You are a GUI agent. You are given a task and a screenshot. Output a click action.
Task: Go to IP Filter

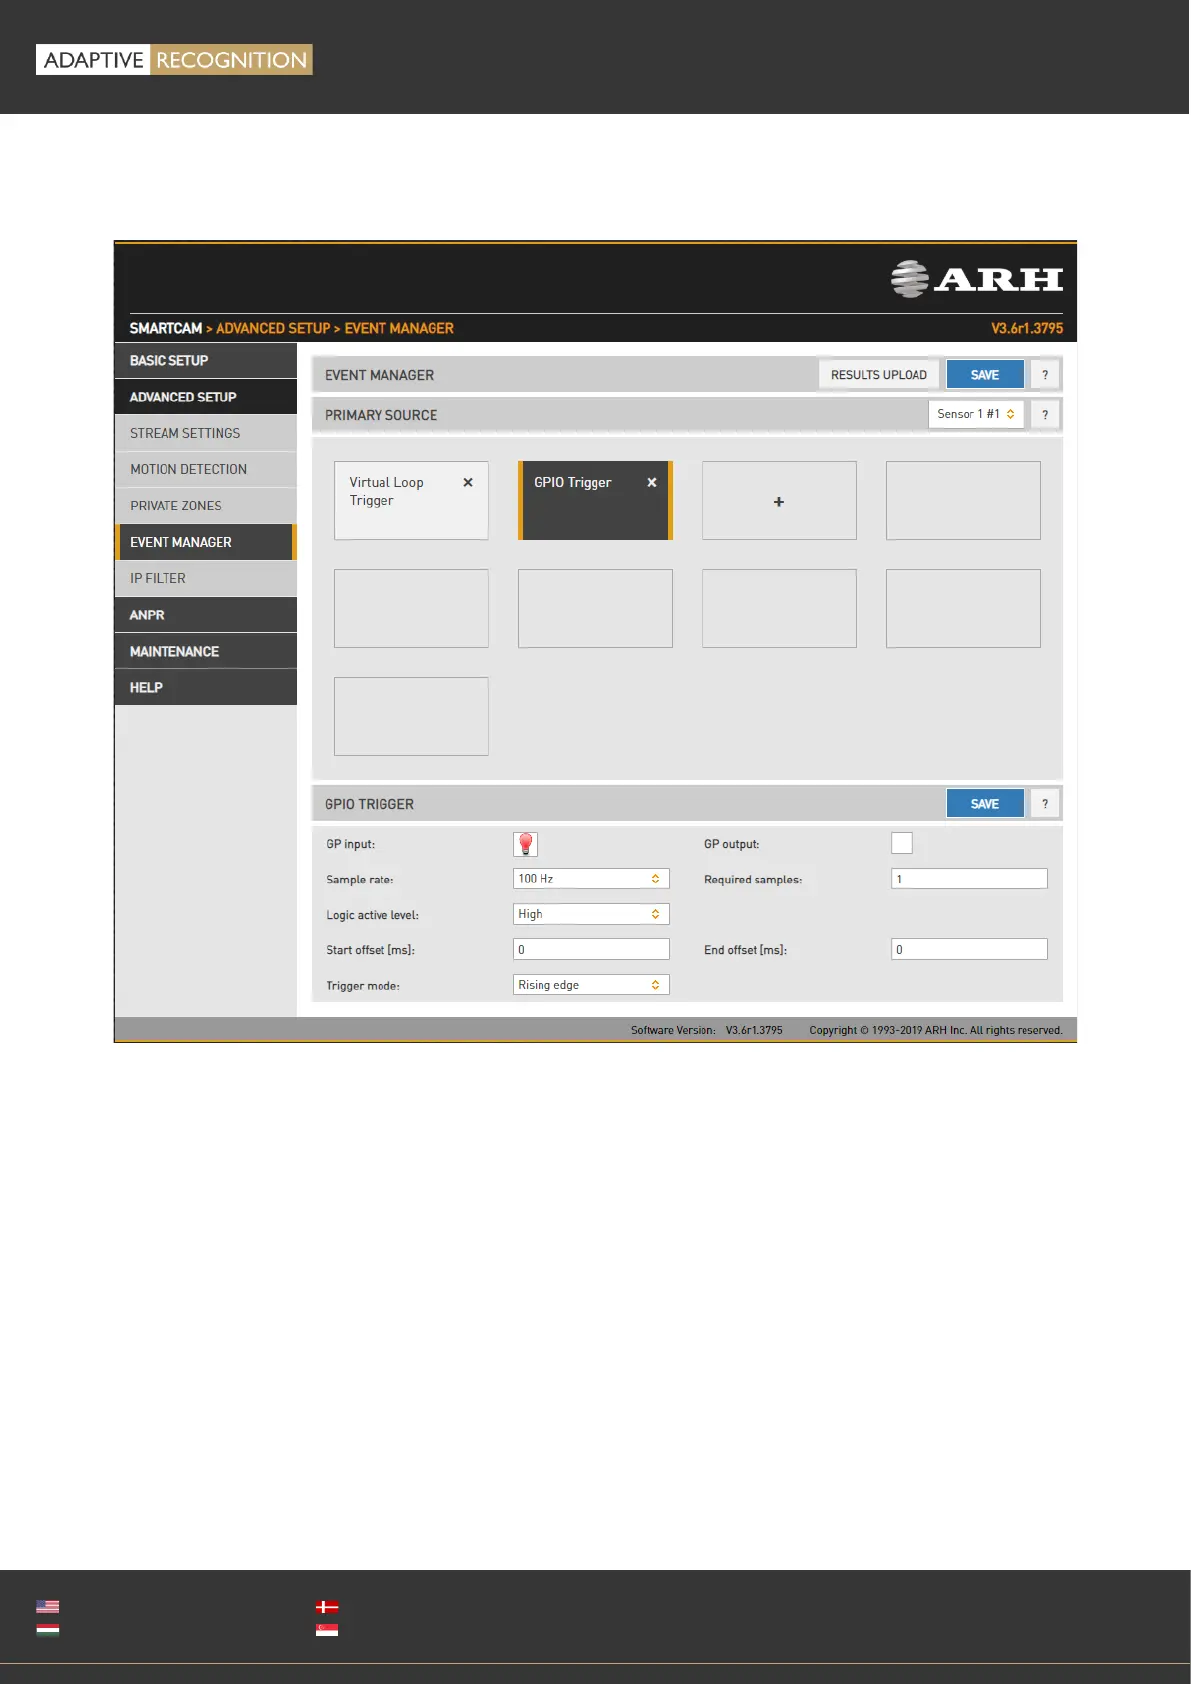point(206,578)
